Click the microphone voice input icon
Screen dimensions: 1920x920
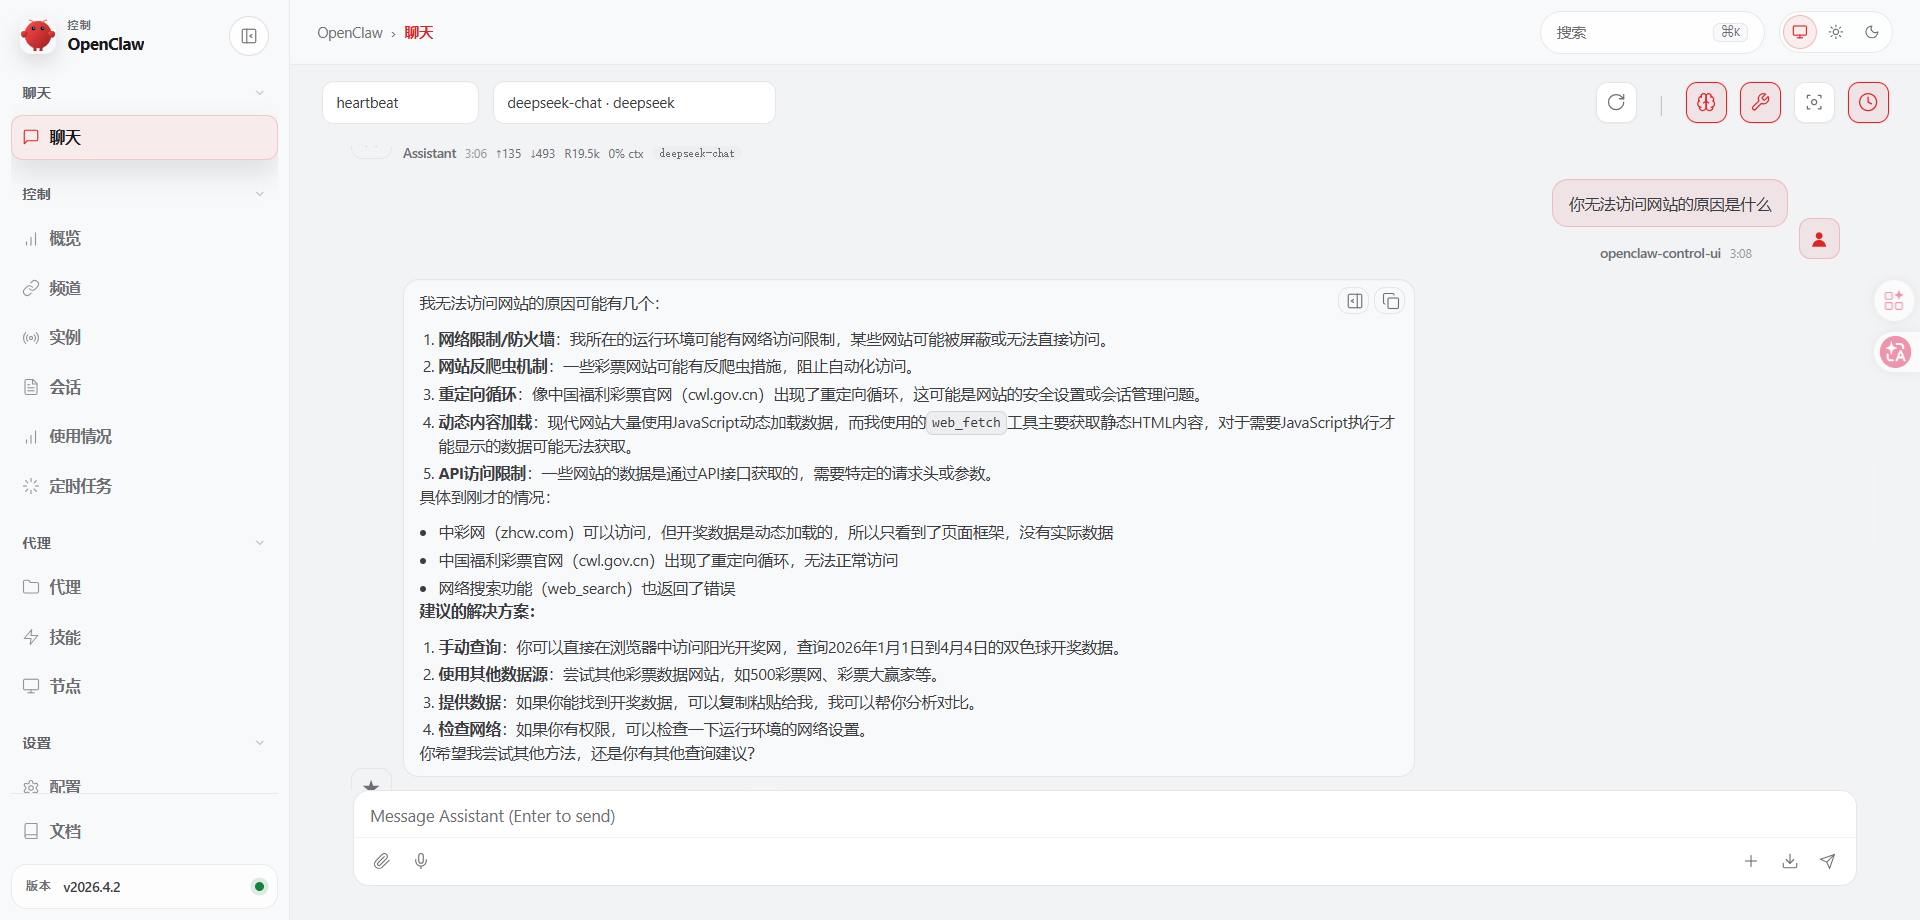pyautogui.click(x=421, y=861)
